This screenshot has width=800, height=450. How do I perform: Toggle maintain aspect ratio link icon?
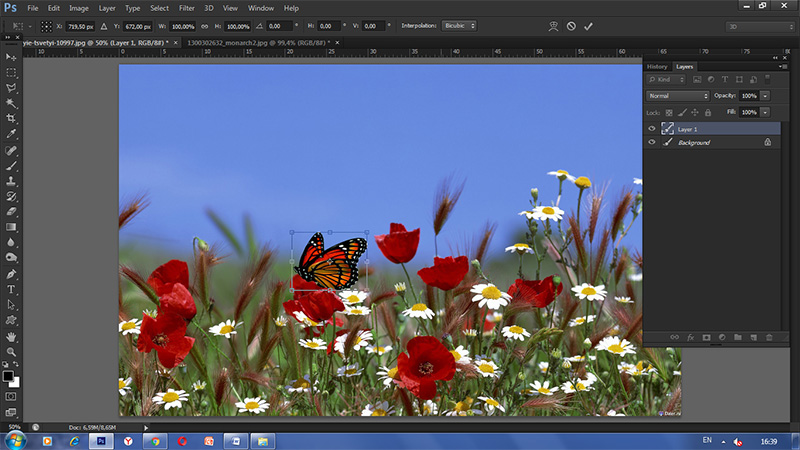pos(205,26)
